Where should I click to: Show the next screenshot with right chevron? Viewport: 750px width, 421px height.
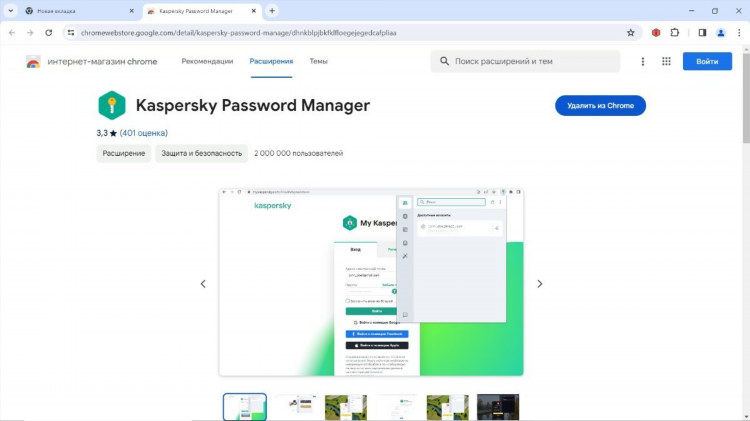(x=540, y=284)
